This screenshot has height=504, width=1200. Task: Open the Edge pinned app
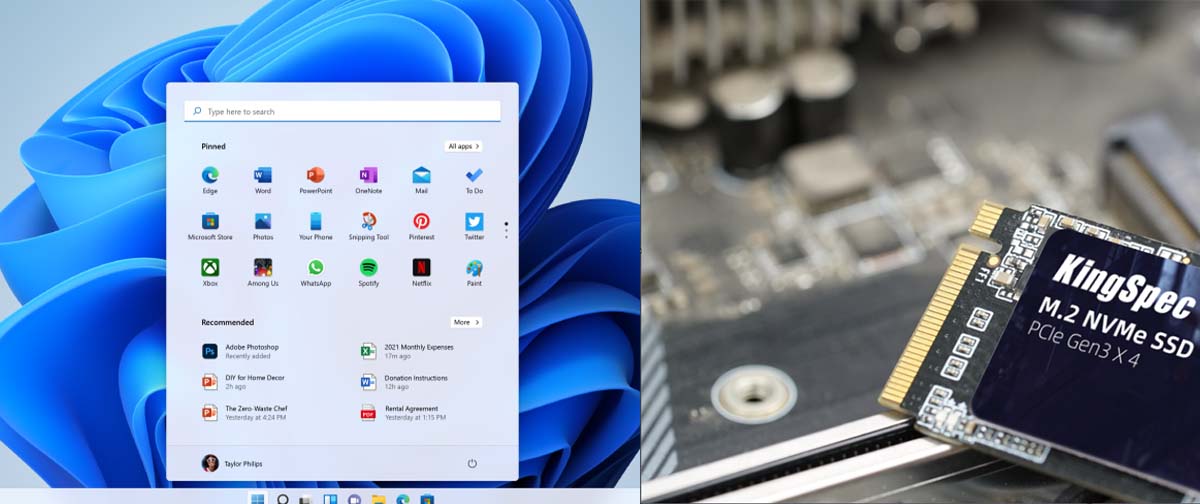[x=210, y=180]
